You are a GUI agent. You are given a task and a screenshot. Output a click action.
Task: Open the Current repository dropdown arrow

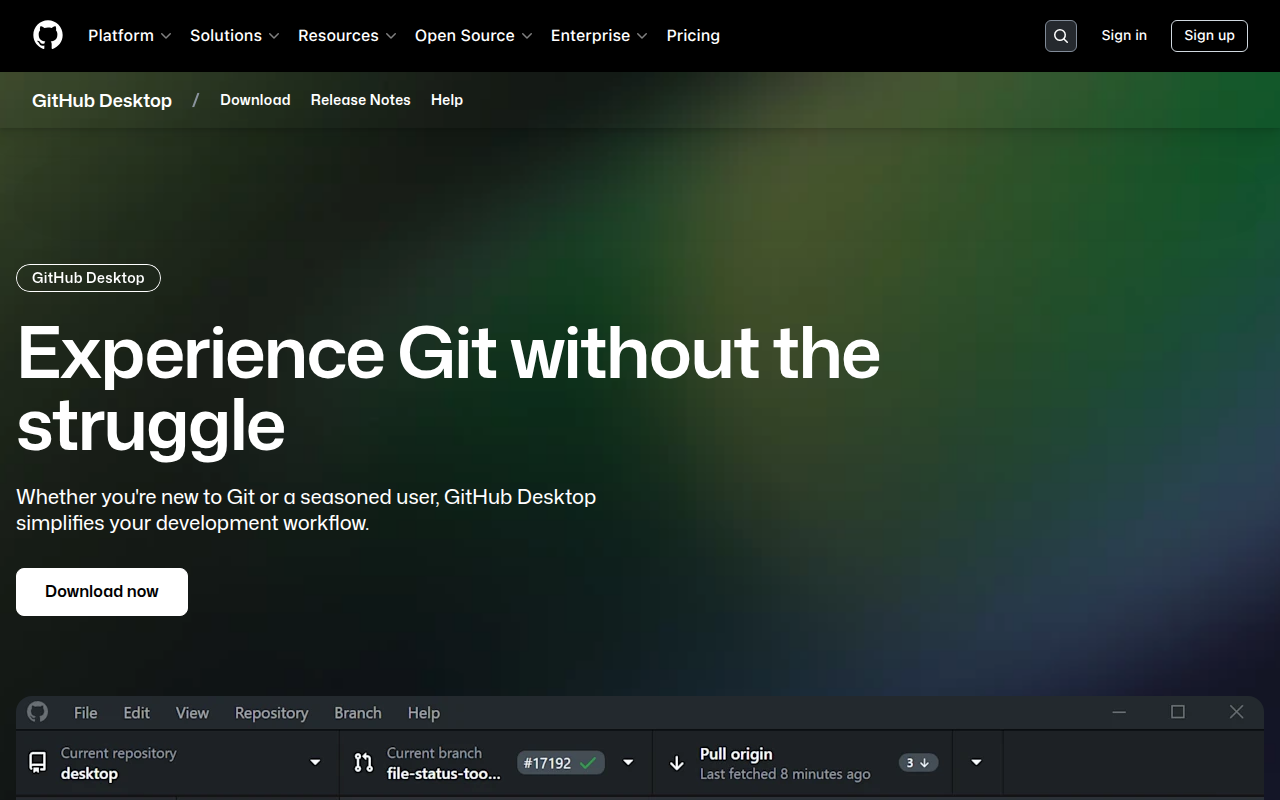pos(315,763)
